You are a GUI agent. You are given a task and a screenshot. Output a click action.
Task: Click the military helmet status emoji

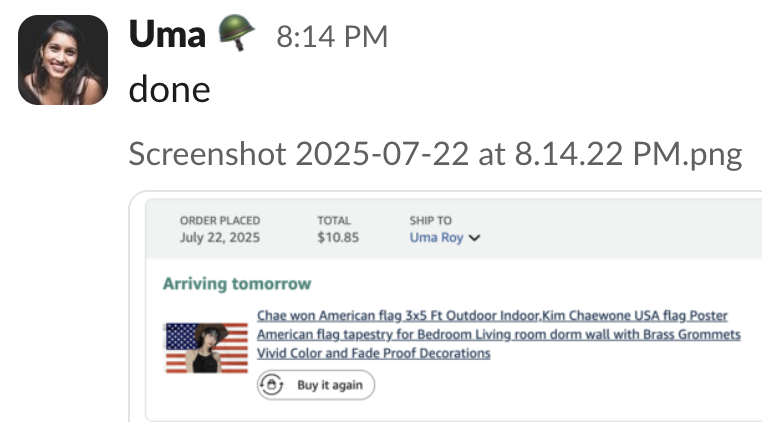click(x=237, y=33)
